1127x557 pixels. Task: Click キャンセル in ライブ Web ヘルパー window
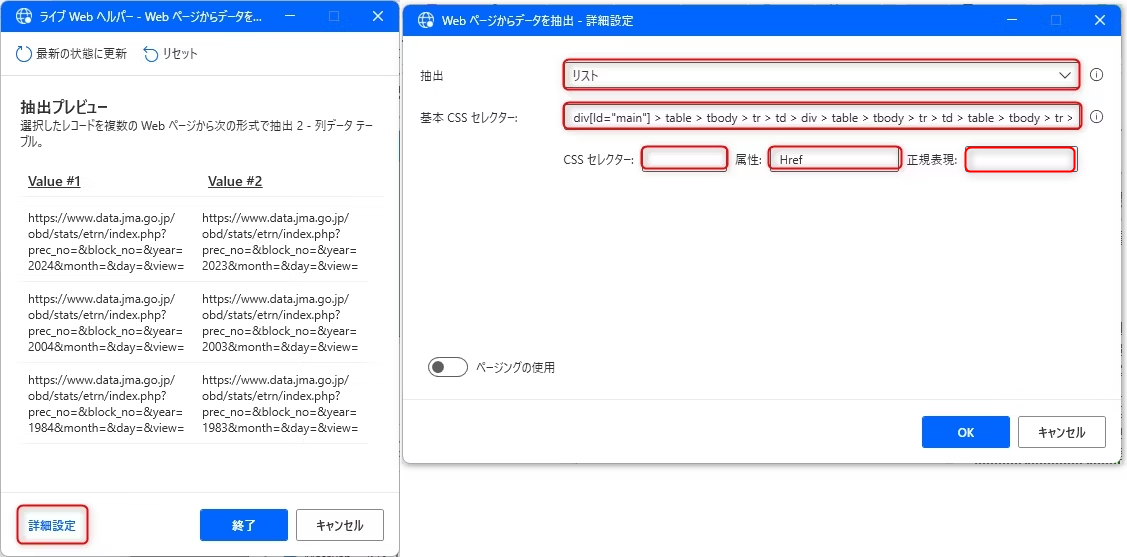point(340,525)
